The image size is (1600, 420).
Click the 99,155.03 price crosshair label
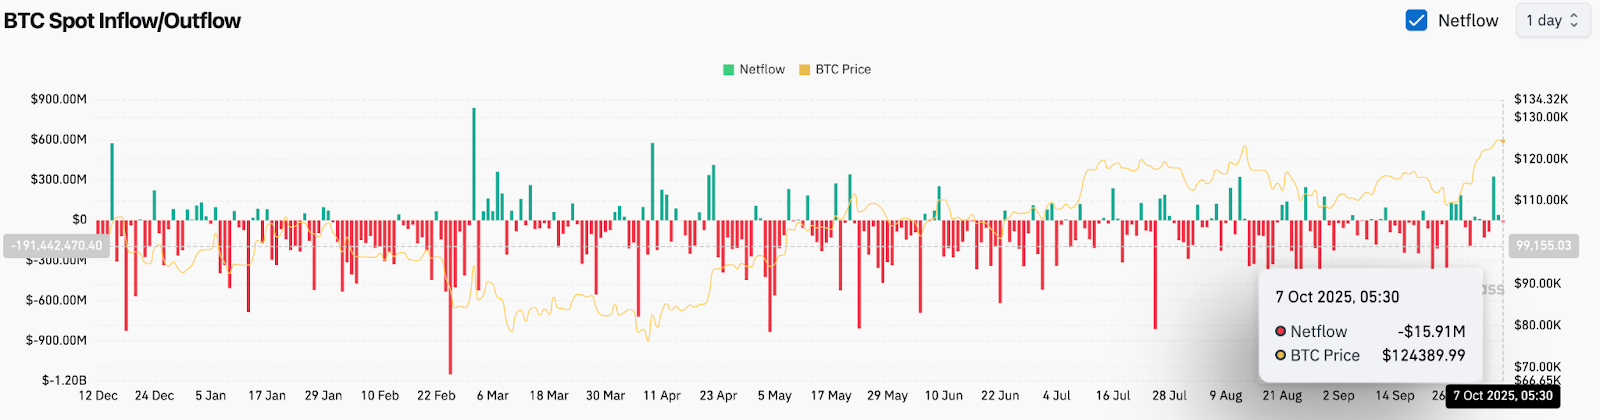1543,245
